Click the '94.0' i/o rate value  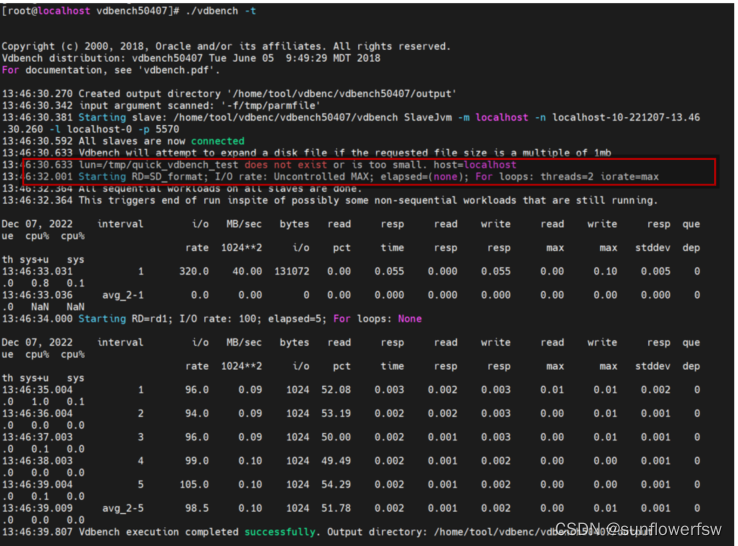(196, 413)
